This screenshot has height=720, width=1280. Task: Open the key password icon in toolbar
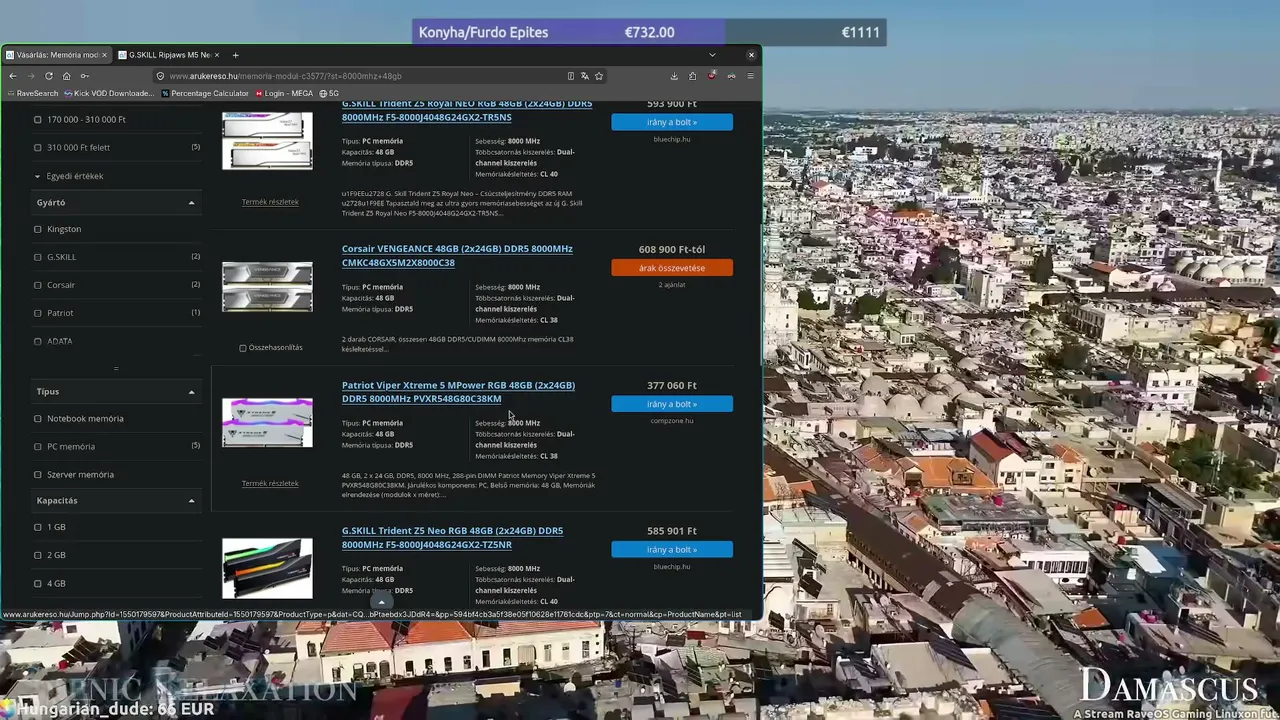(x=85, y=76)
